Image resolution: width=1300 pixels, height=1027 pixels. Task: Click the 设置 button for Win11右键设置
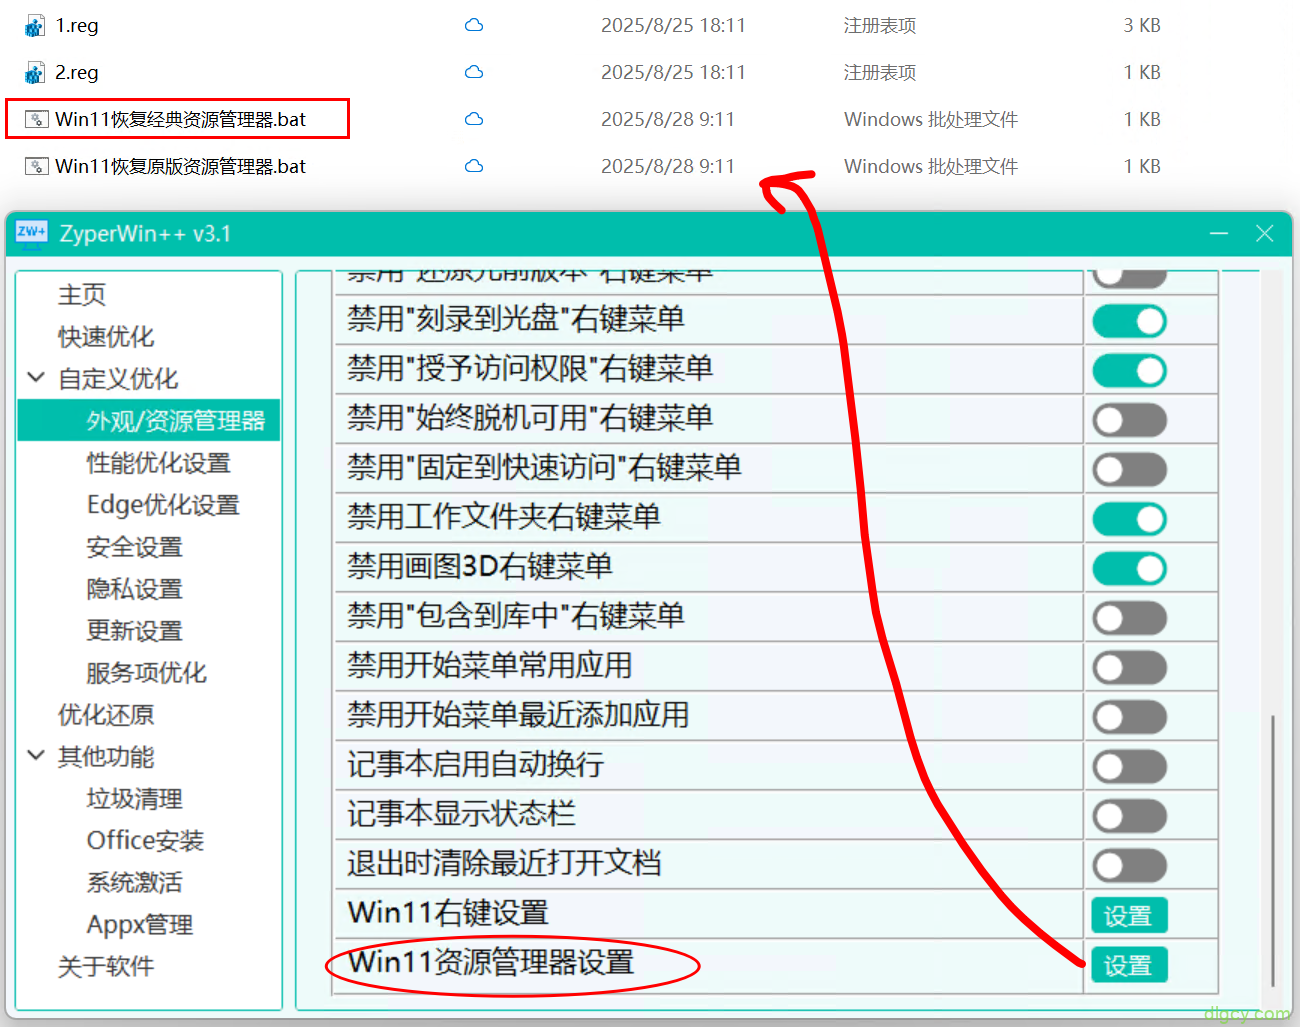coord(1129,914)
